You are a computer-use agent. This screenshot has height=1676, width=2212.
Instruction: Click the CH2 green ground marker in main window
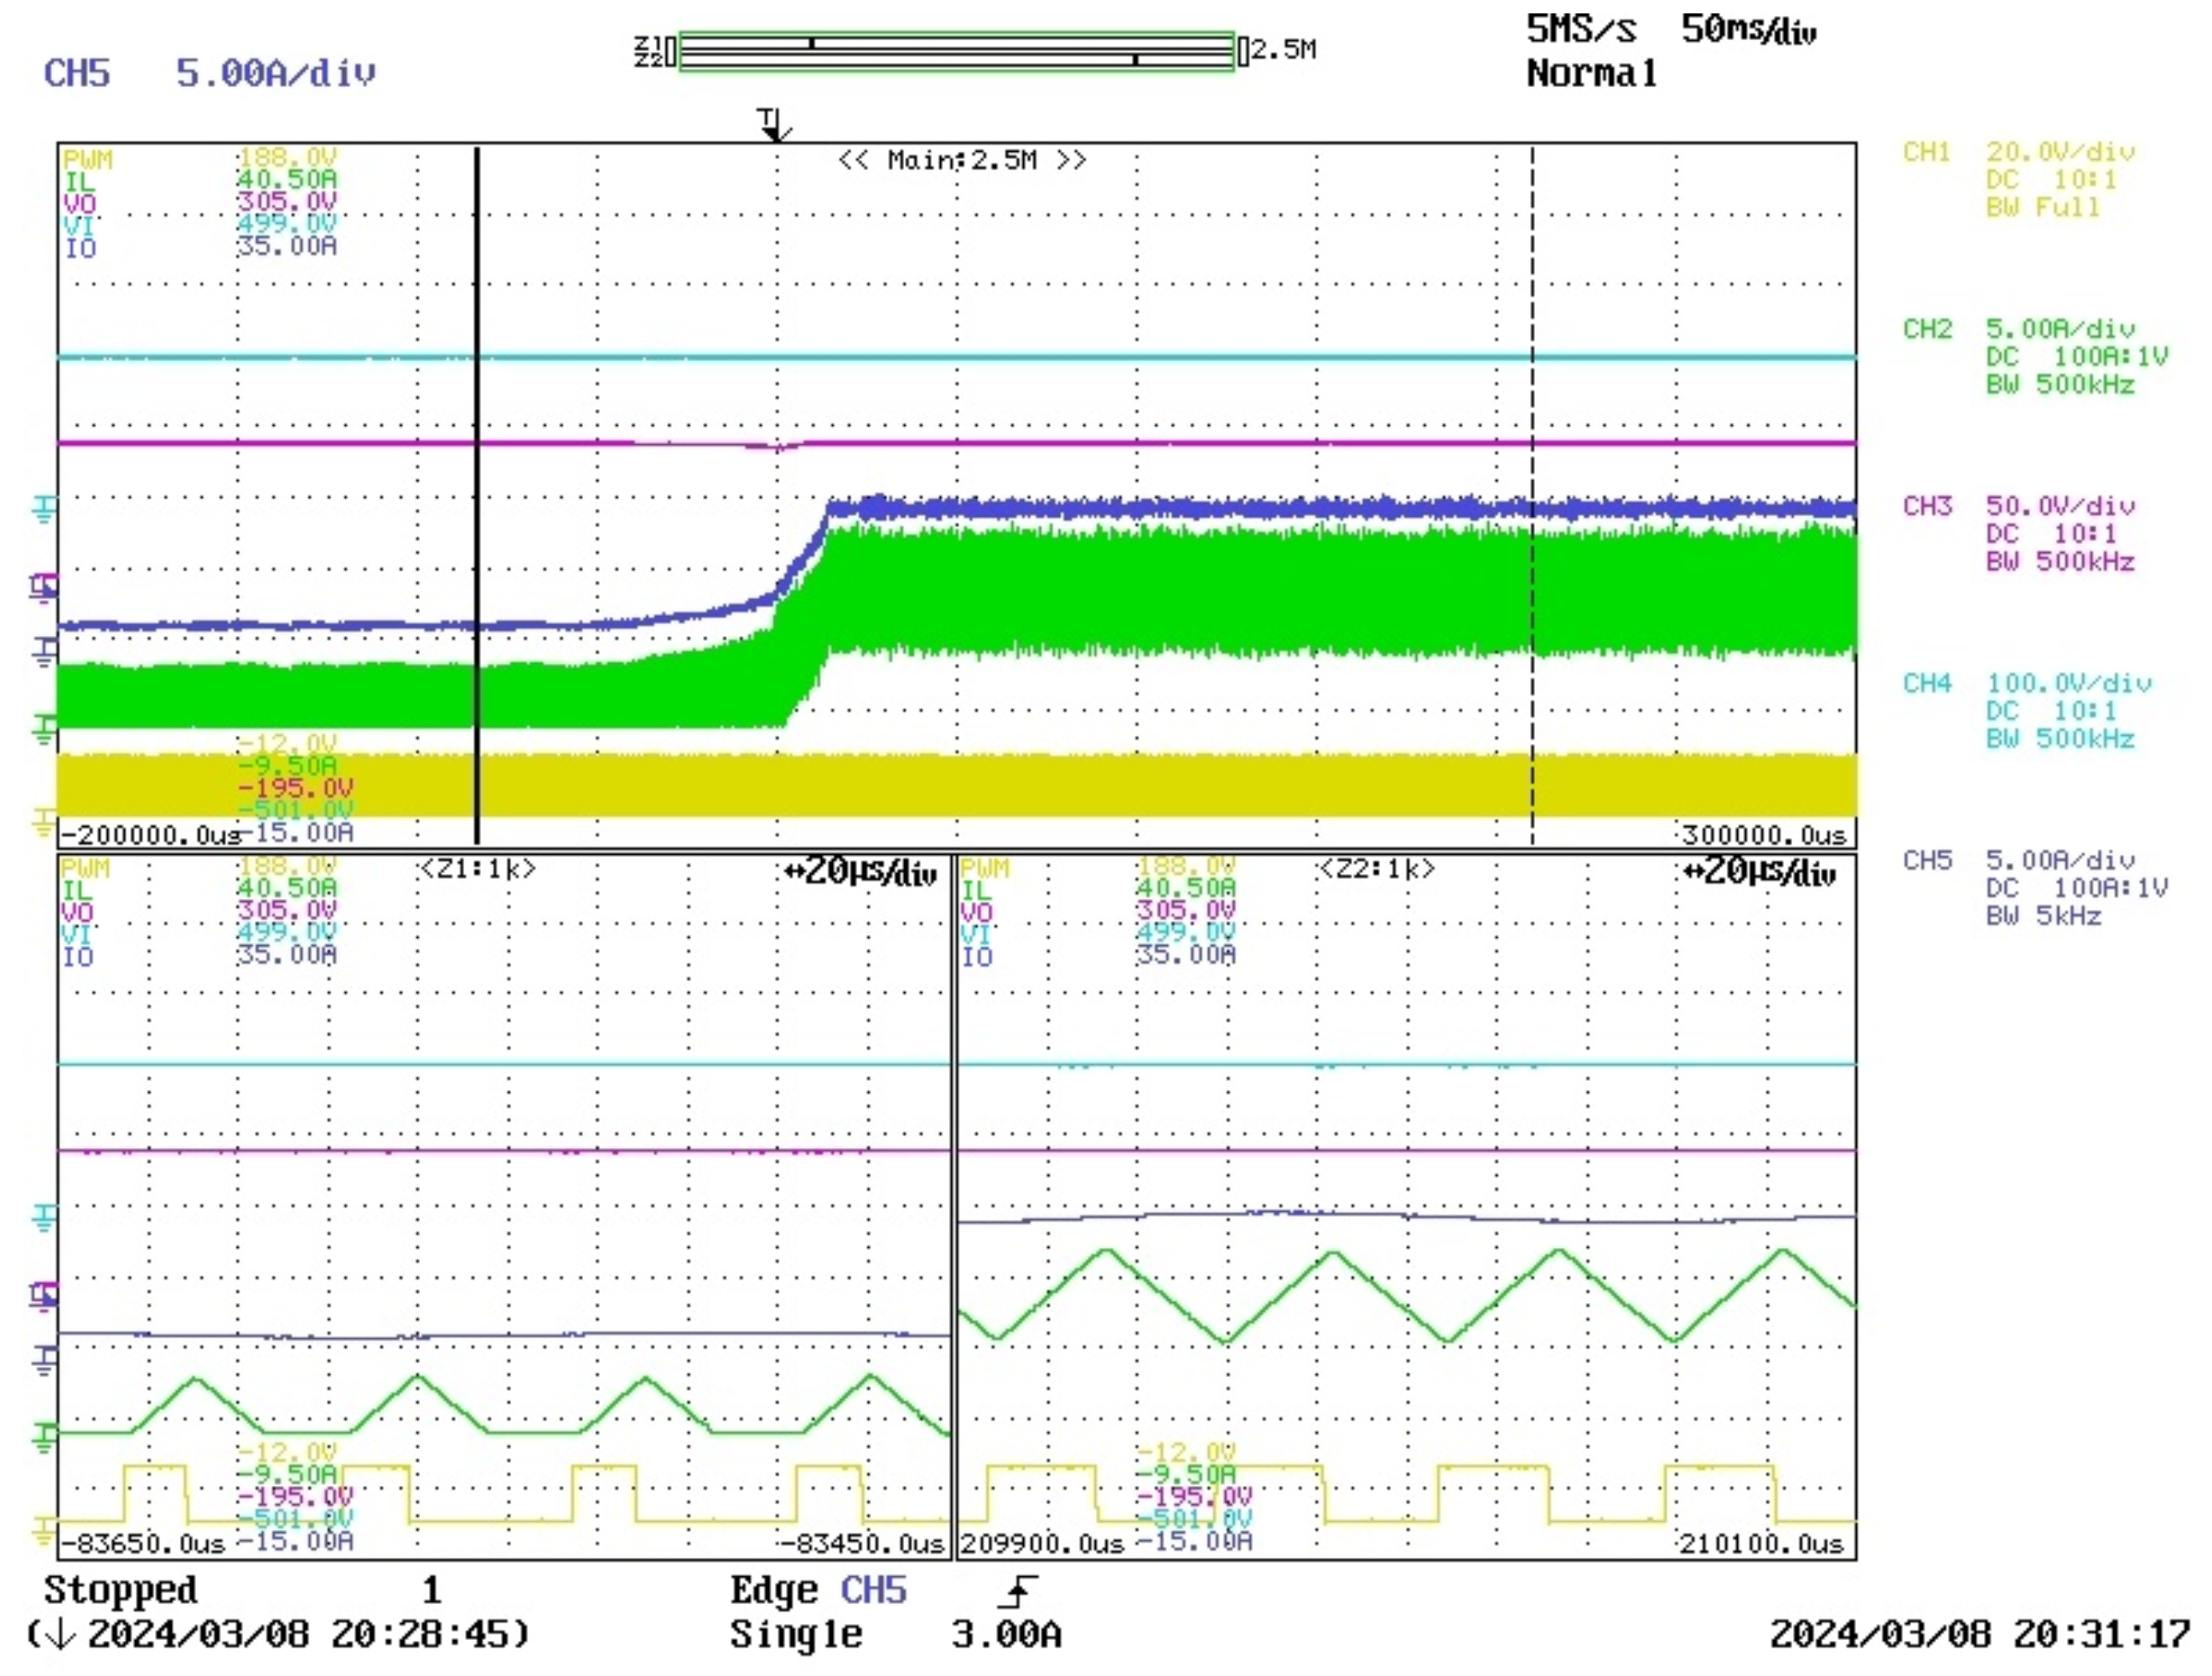[x=44, y=729]
